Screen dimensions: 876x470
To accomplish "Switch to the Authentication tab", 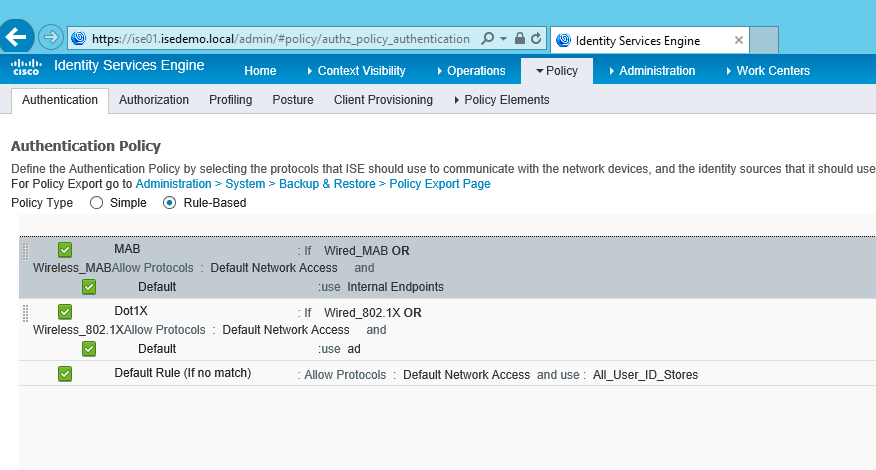I will point(60,100).
